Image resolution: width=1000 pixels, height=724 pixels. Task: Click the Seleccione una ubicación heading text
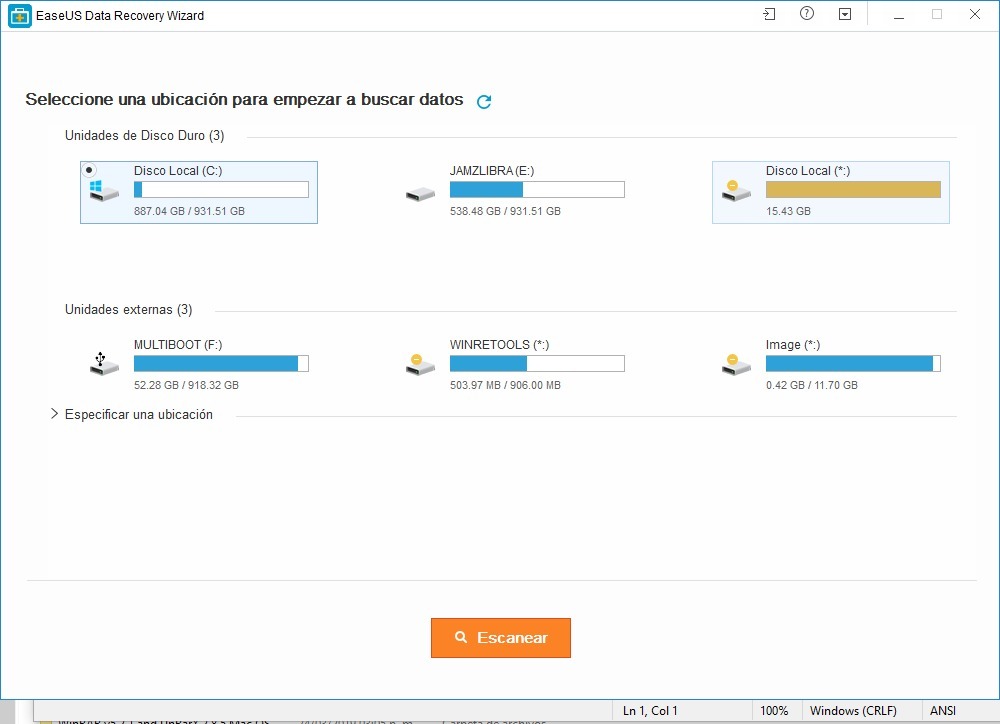pyautogui.click(x=244, y=100)
